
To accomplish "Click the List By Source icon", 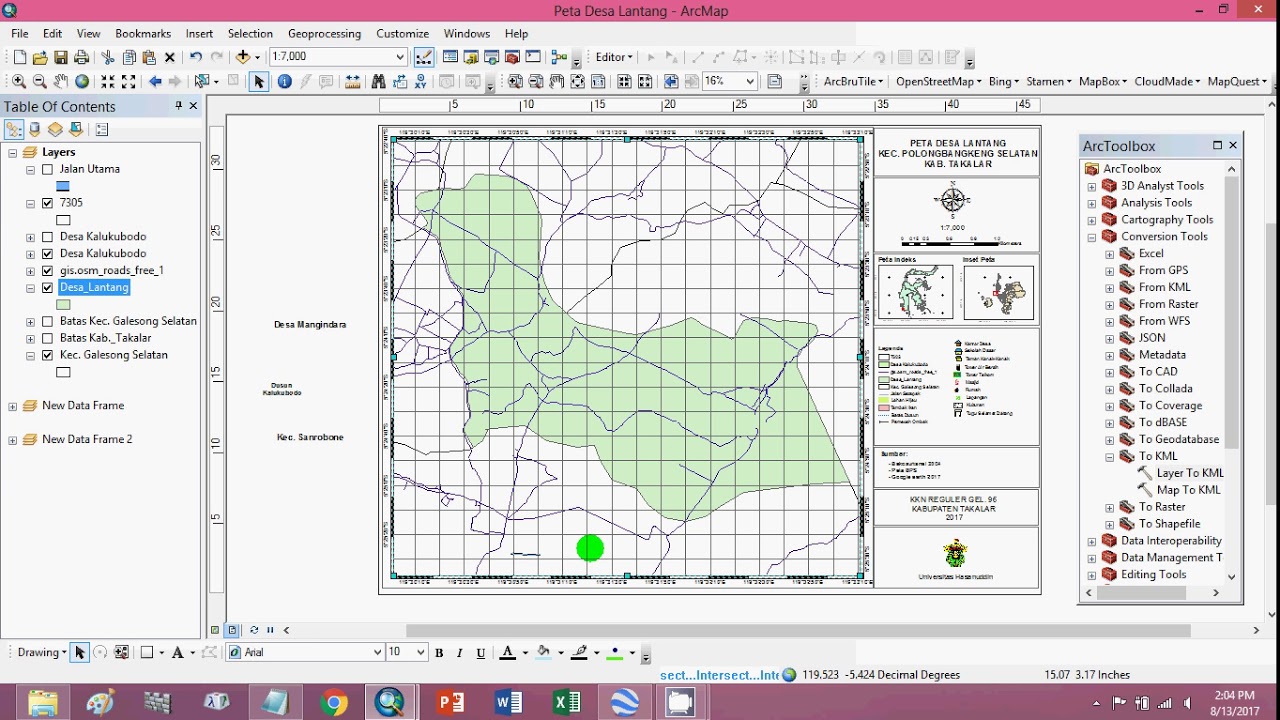I will click(x=35, y=129).
